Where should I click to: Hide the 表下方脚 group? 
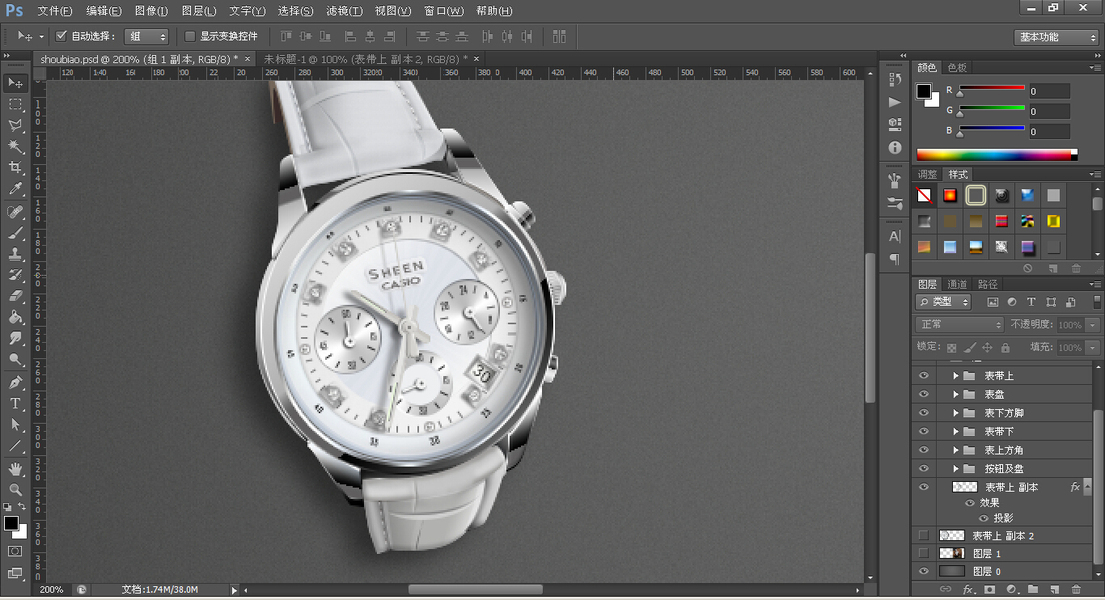coord(923,412)
